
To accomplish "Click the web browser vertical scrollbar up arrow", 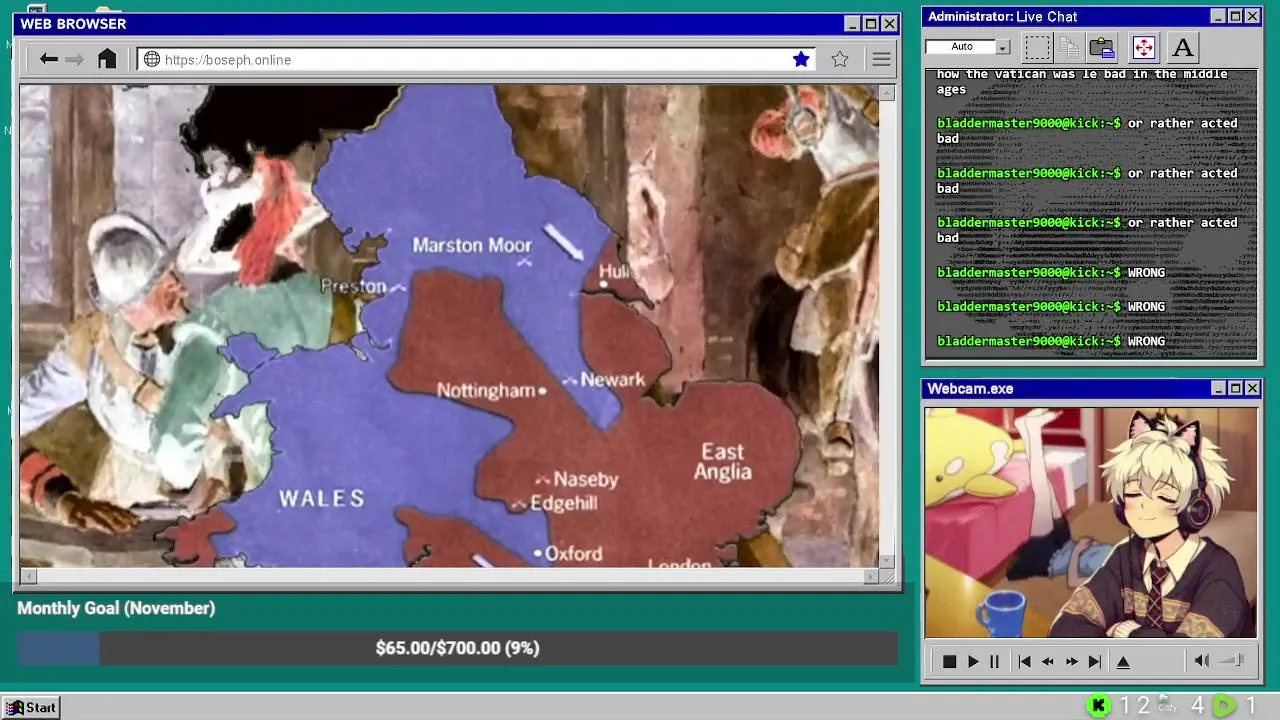I will 887,93.
